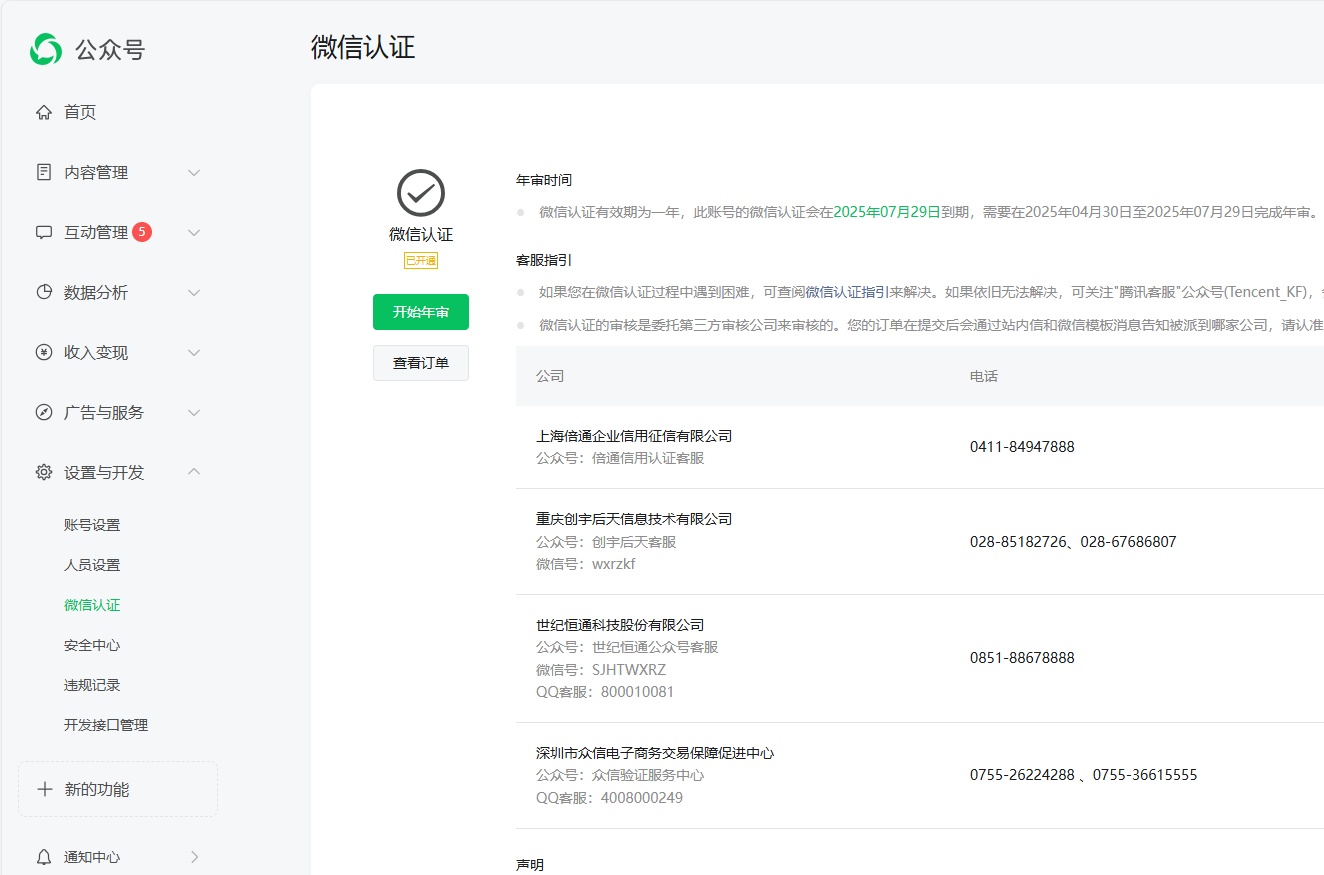
Task: Click the home icon beside 首页
Action: pyautogui.click(x=44, y=112)
